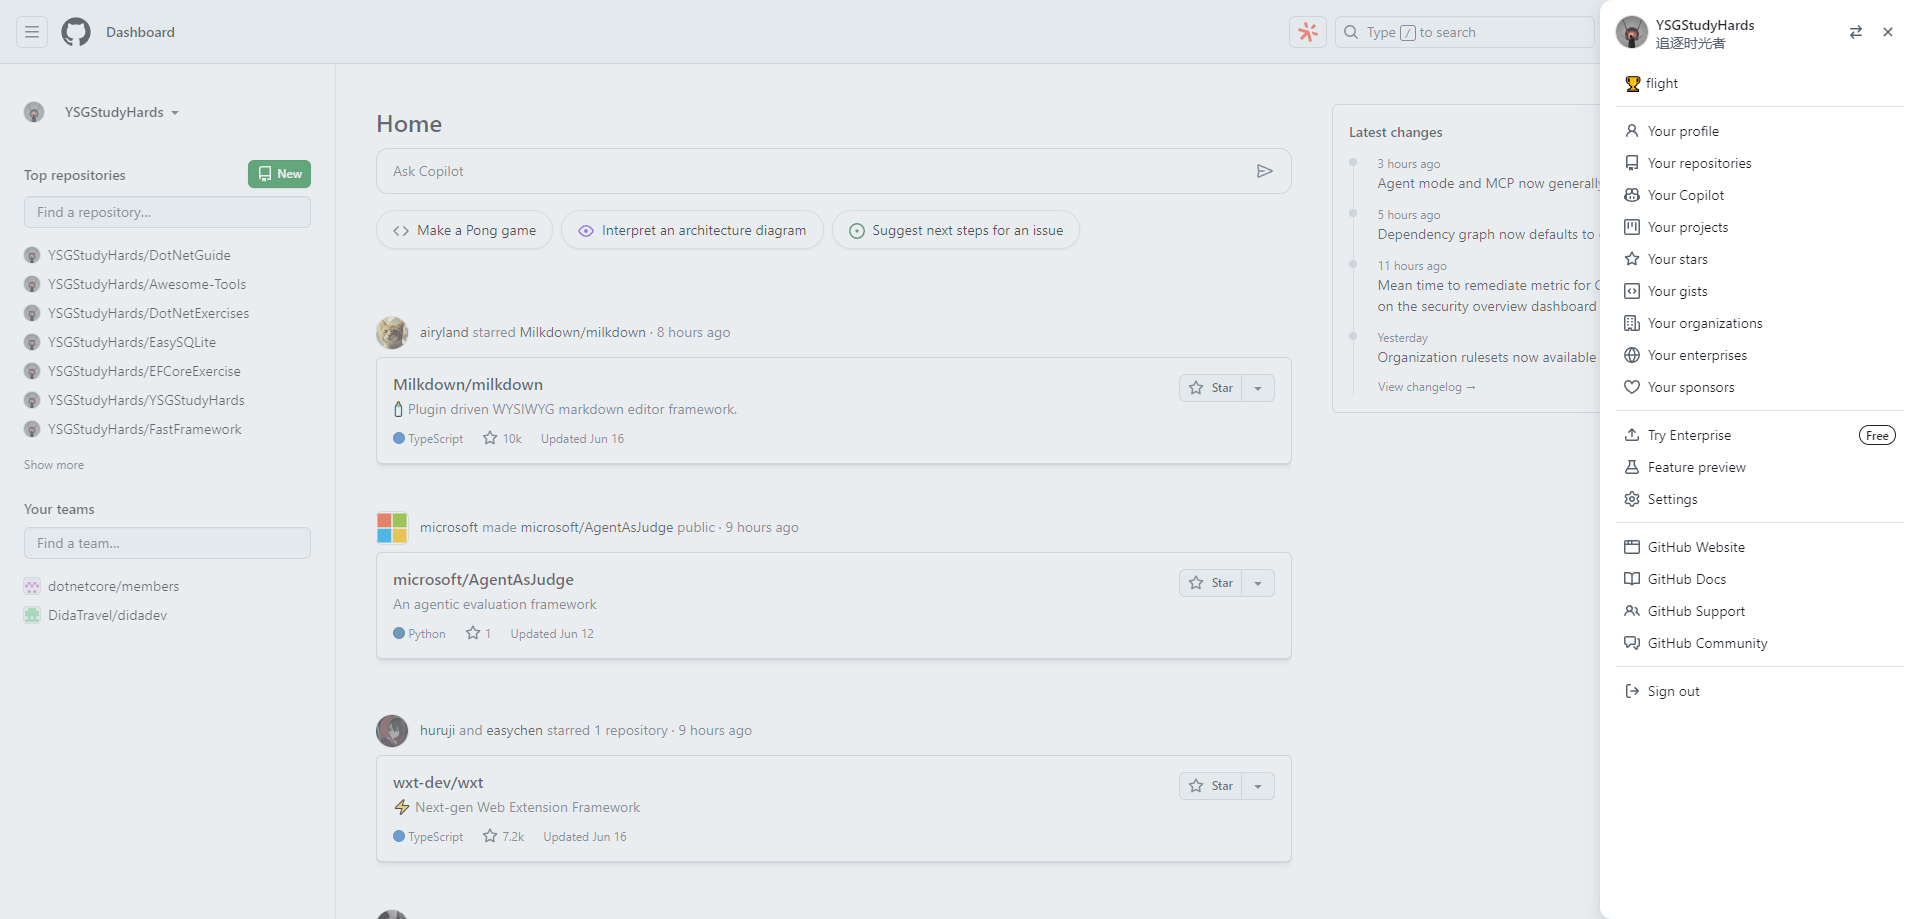This screenshot has height=919, width=1920.
Task: Close the user menu panel
Action: [x=1888, y=32]
